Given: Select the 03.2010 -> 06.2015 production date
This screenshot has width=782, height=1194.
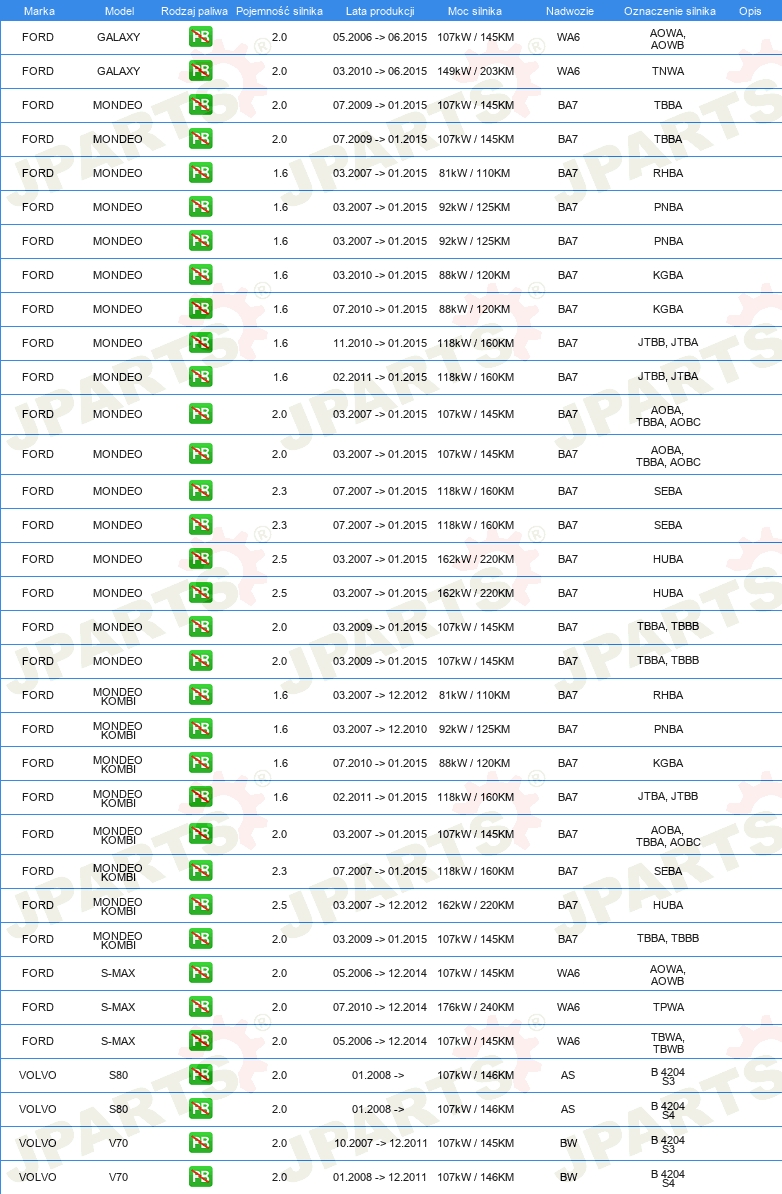Looking at the screenshot, I should (x=380, y=71).
